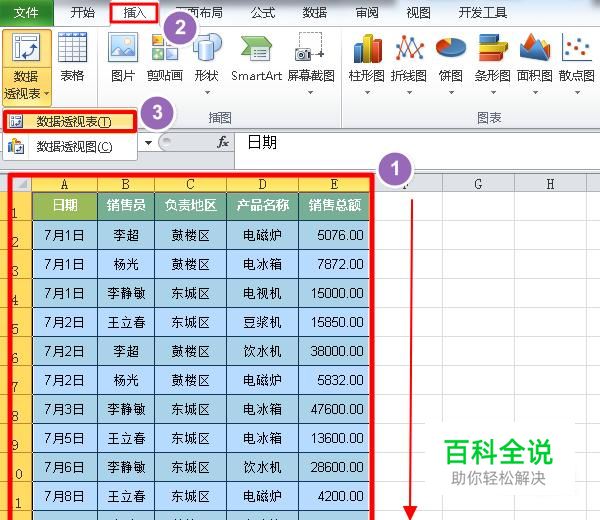Viewport: 600px width, 520px height.
Task: Expand the 饼图 dropdown arrow
Action: click(x=452, y=92)
